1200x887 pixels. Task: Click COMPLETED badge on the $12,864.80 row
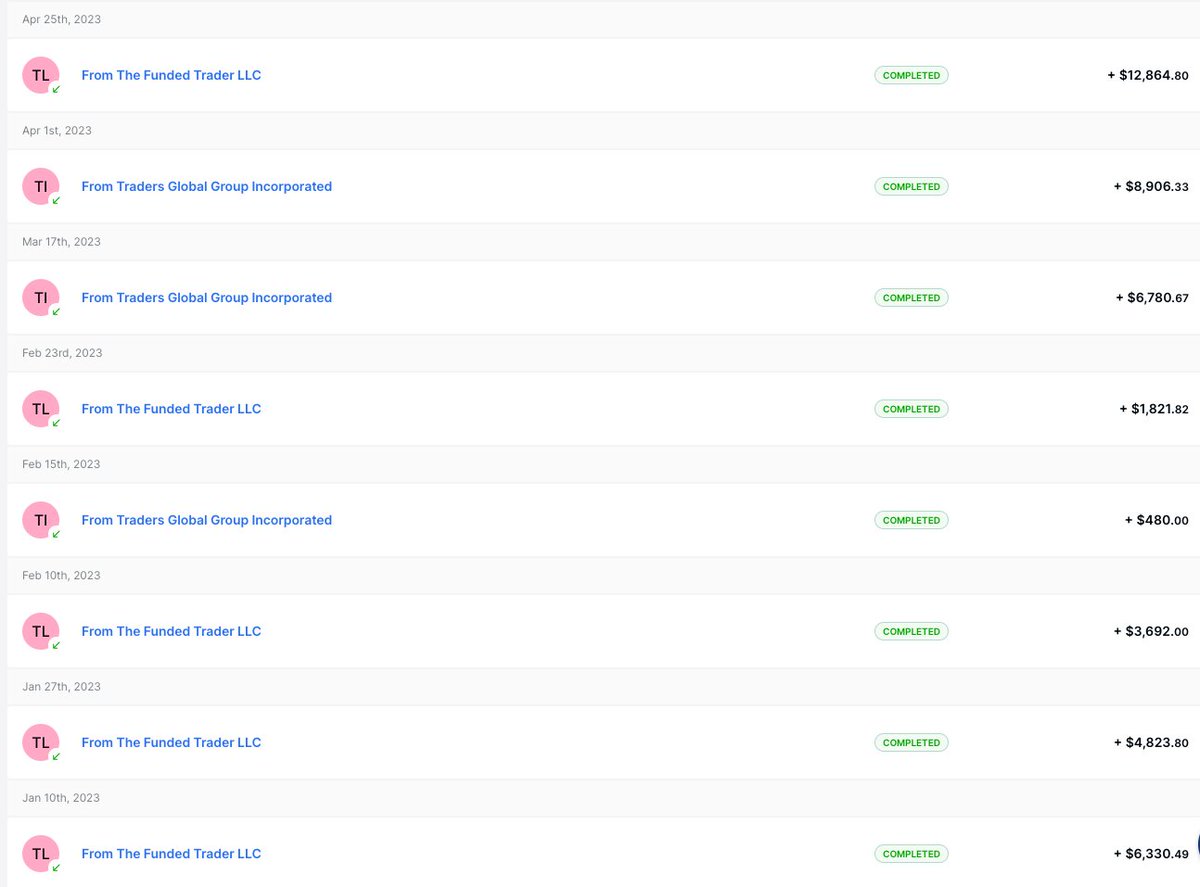(911, 75)
